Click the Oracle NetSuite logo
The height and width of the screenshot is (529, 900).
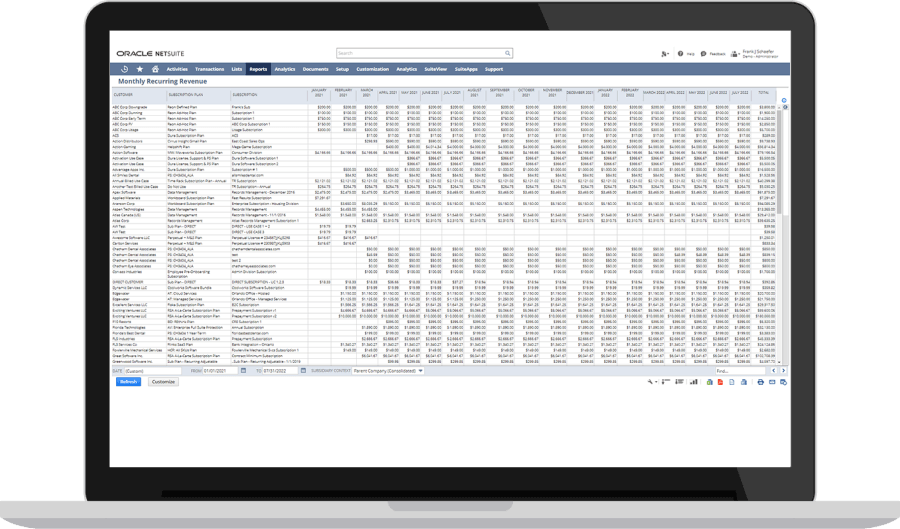pos(150,53)
